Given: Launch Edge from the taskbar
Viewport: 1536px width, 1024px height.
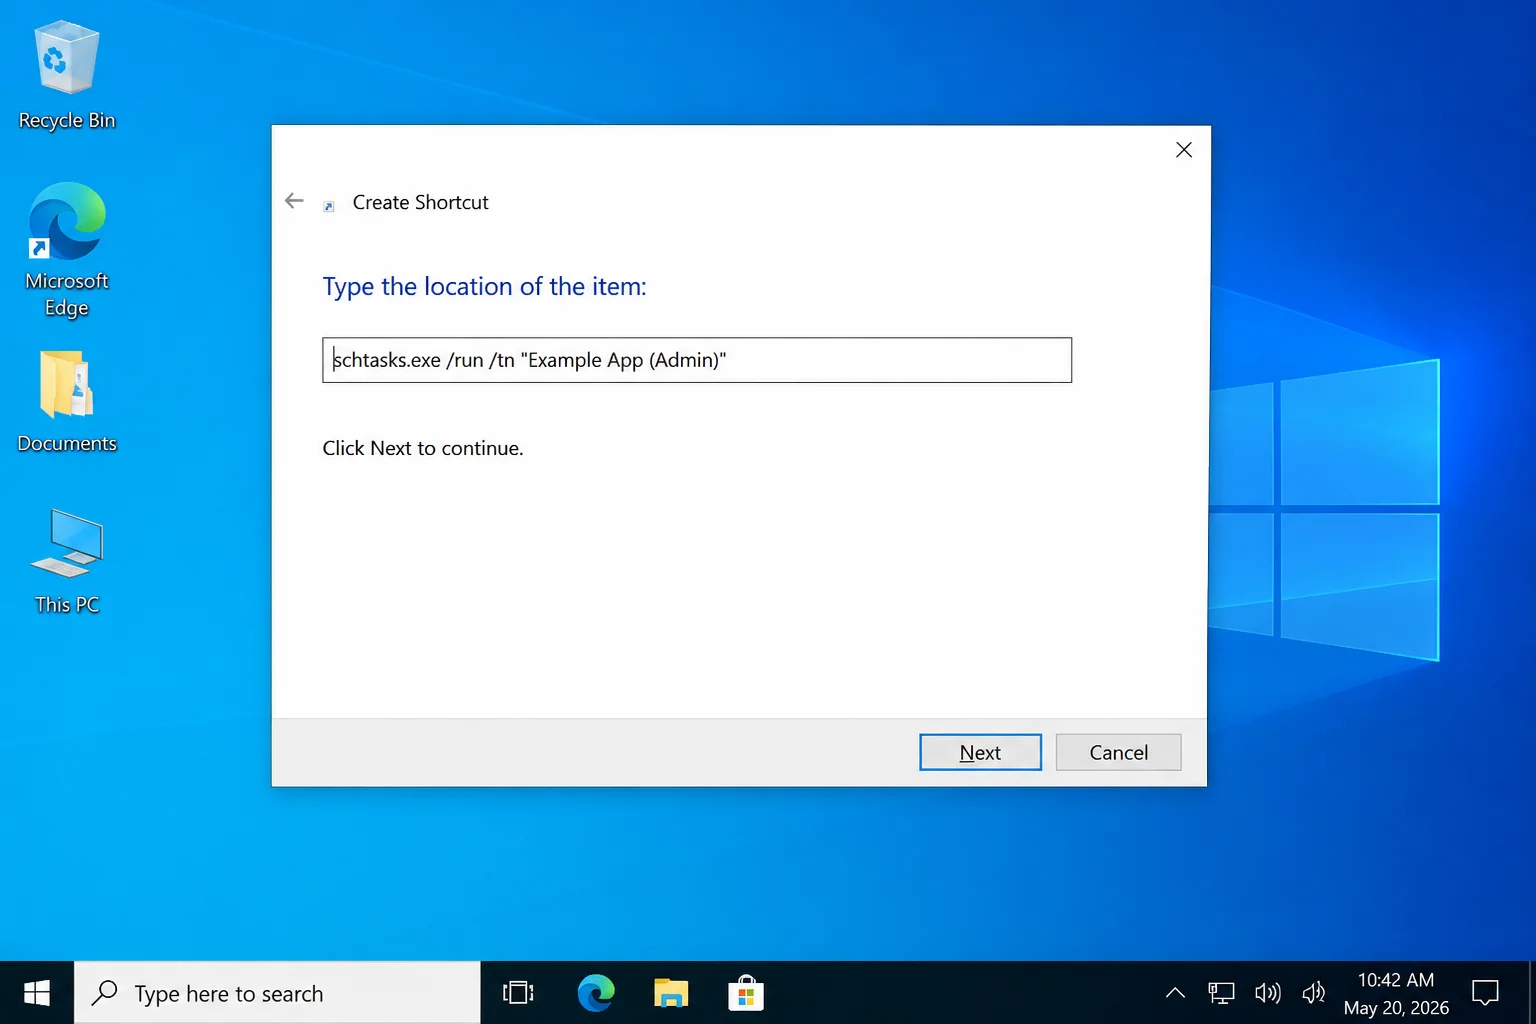Looking at the screenshot, I should pos(596,993).
